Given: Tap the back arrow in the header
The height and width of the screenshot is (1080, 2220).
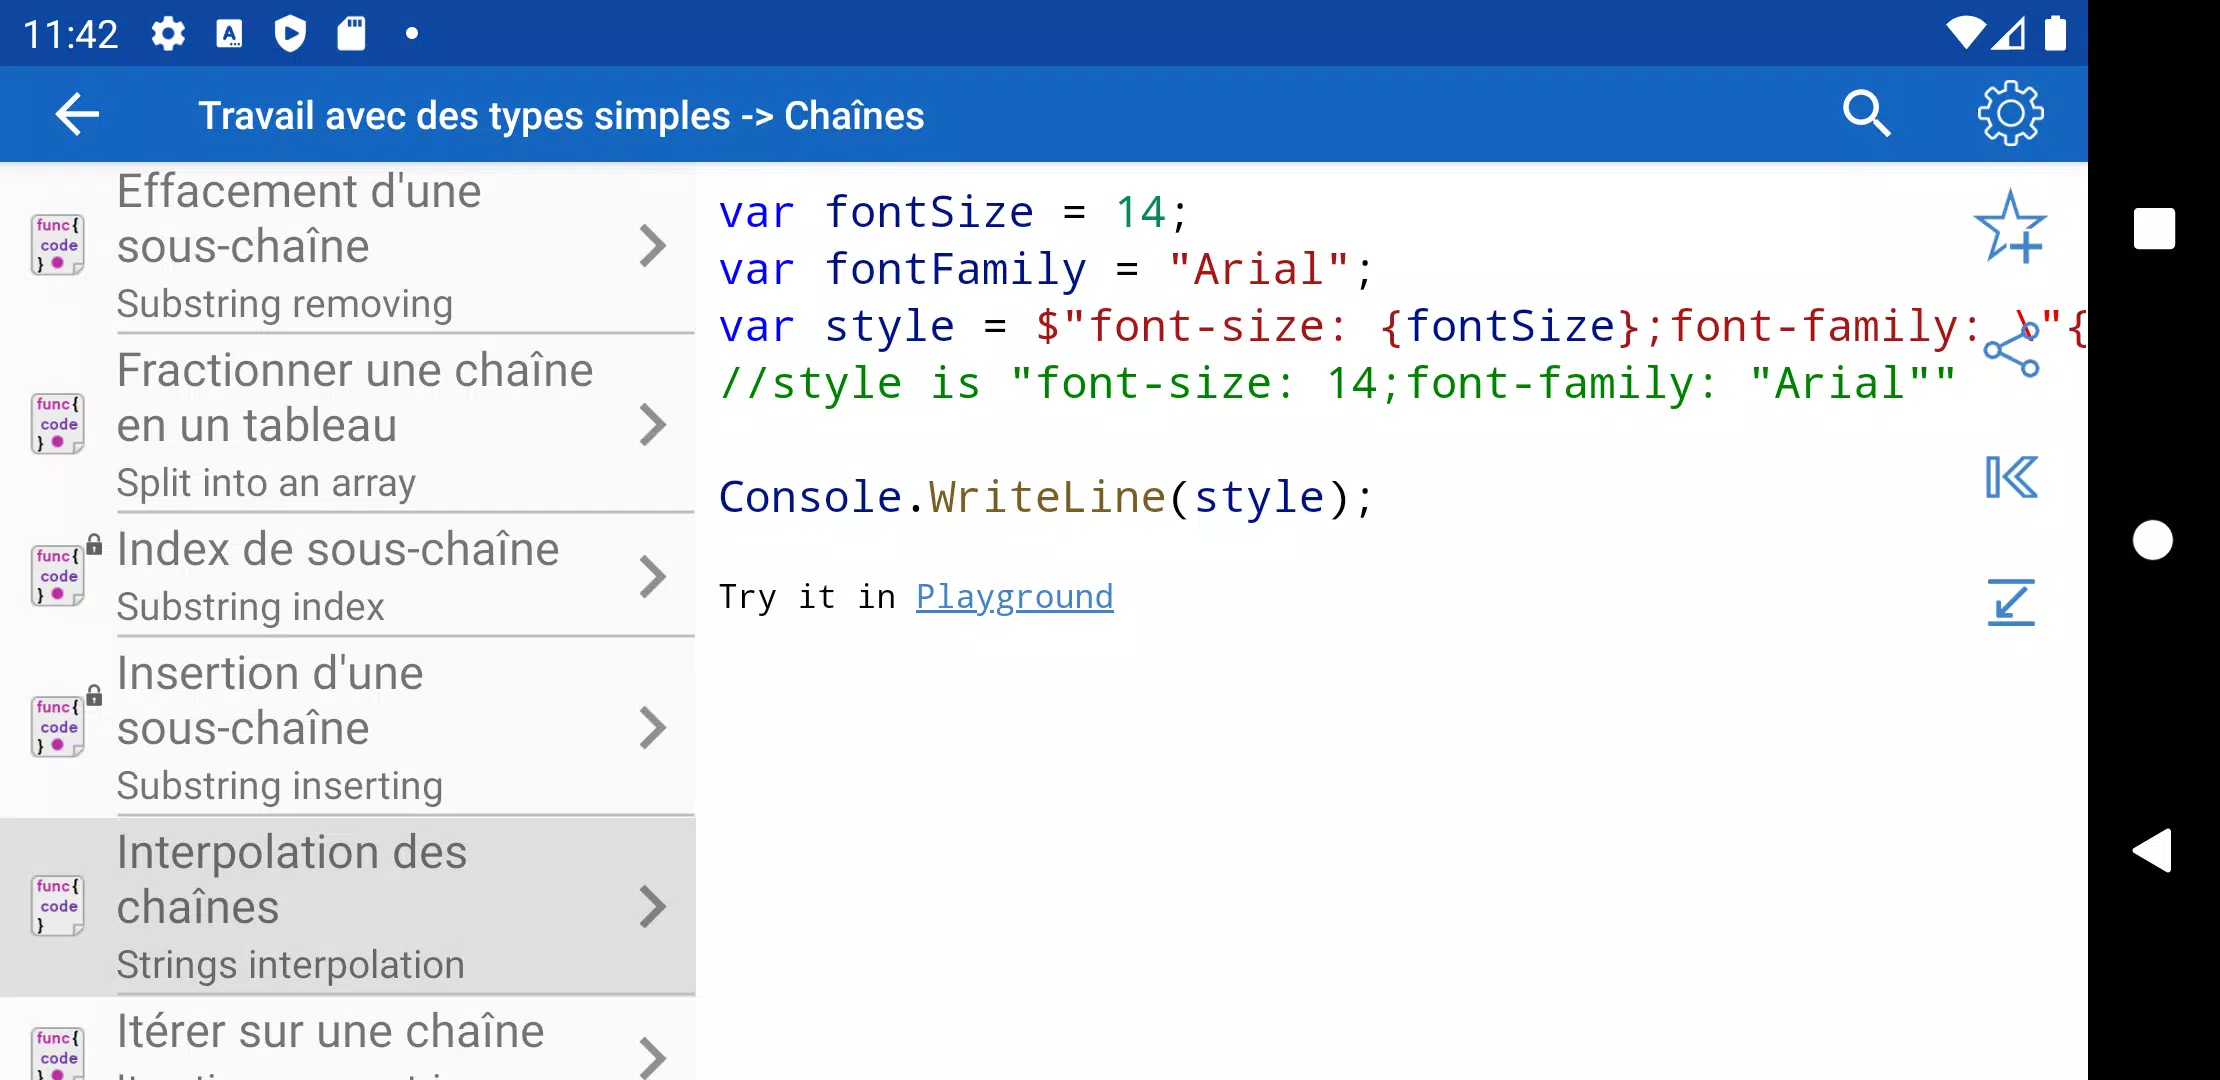Looking at the screenshot, I should [x=77, y=114].
